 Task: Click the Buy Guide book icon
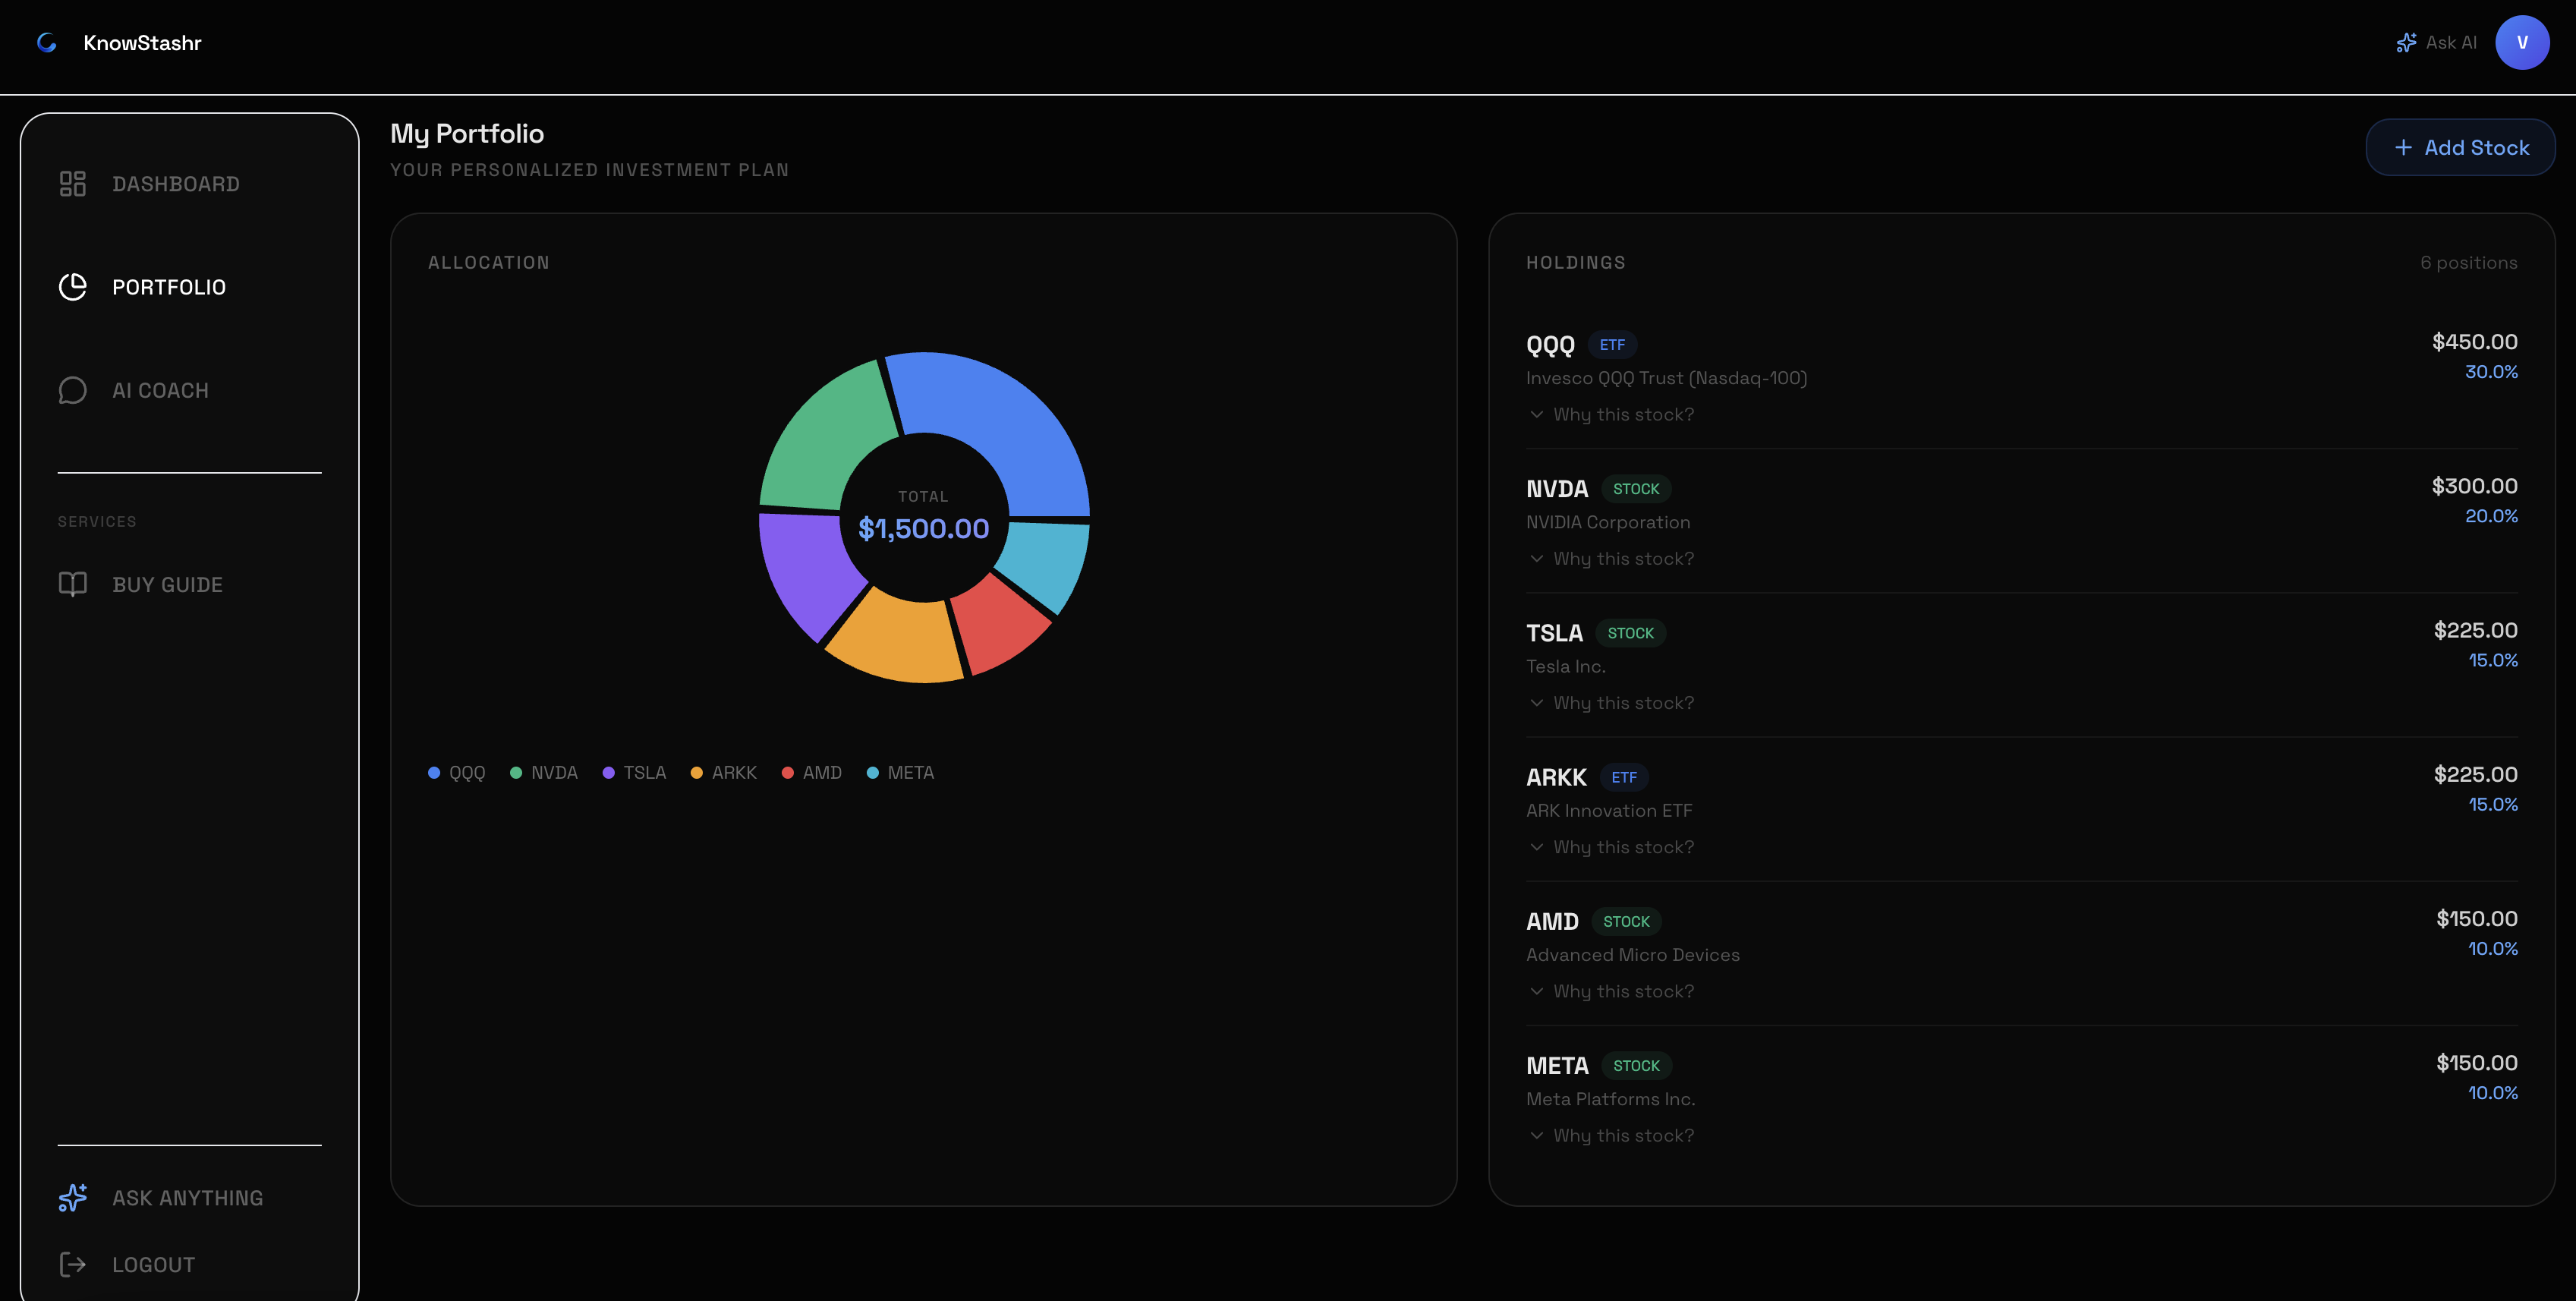point(72,584)
